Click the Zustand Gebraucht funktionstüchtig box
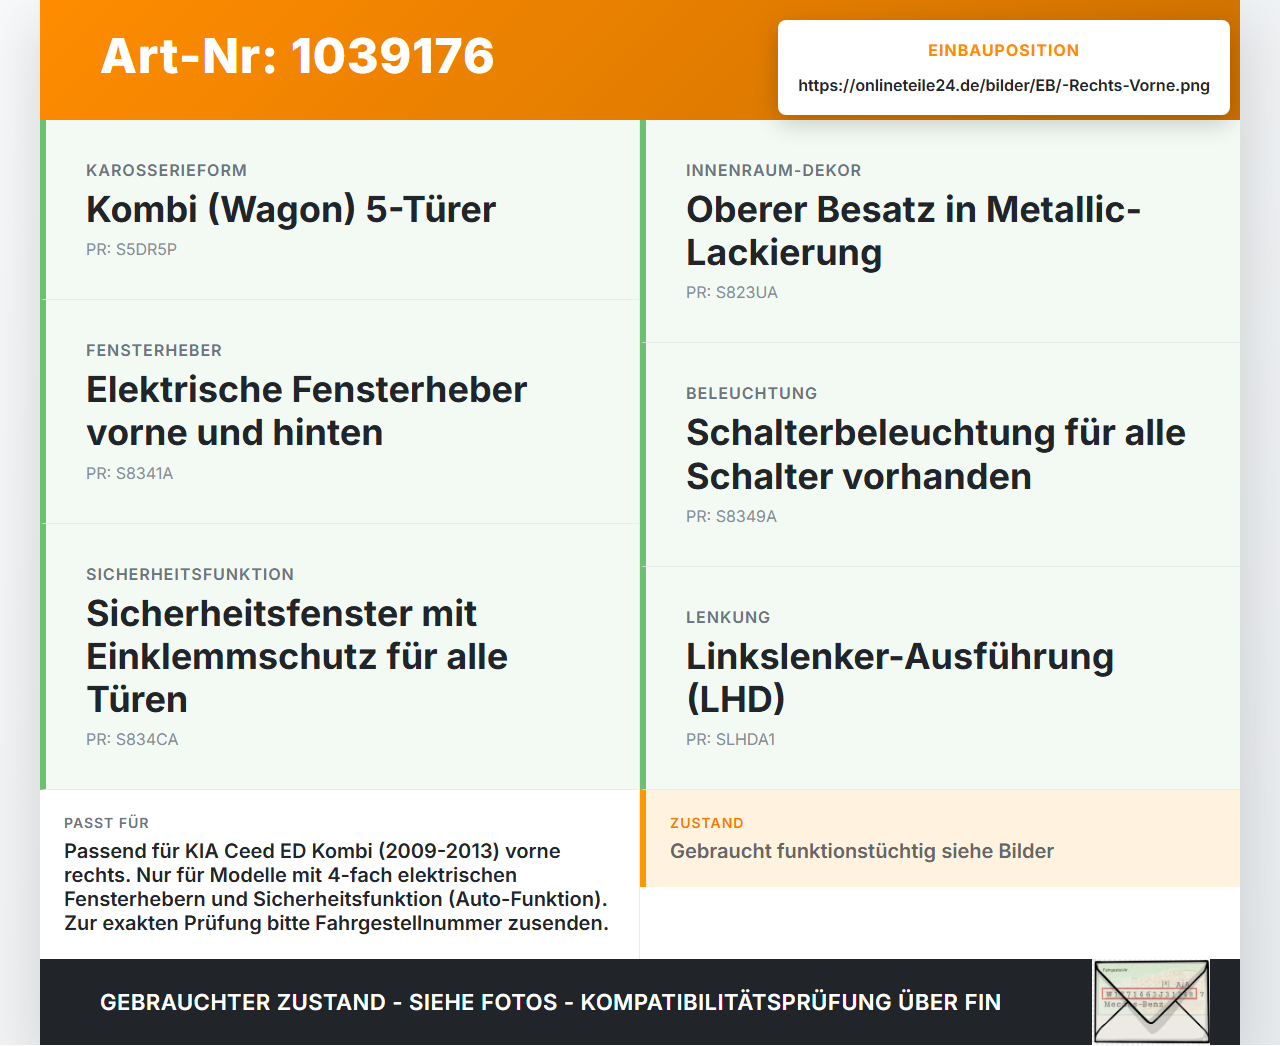 [x=940, y=838]
